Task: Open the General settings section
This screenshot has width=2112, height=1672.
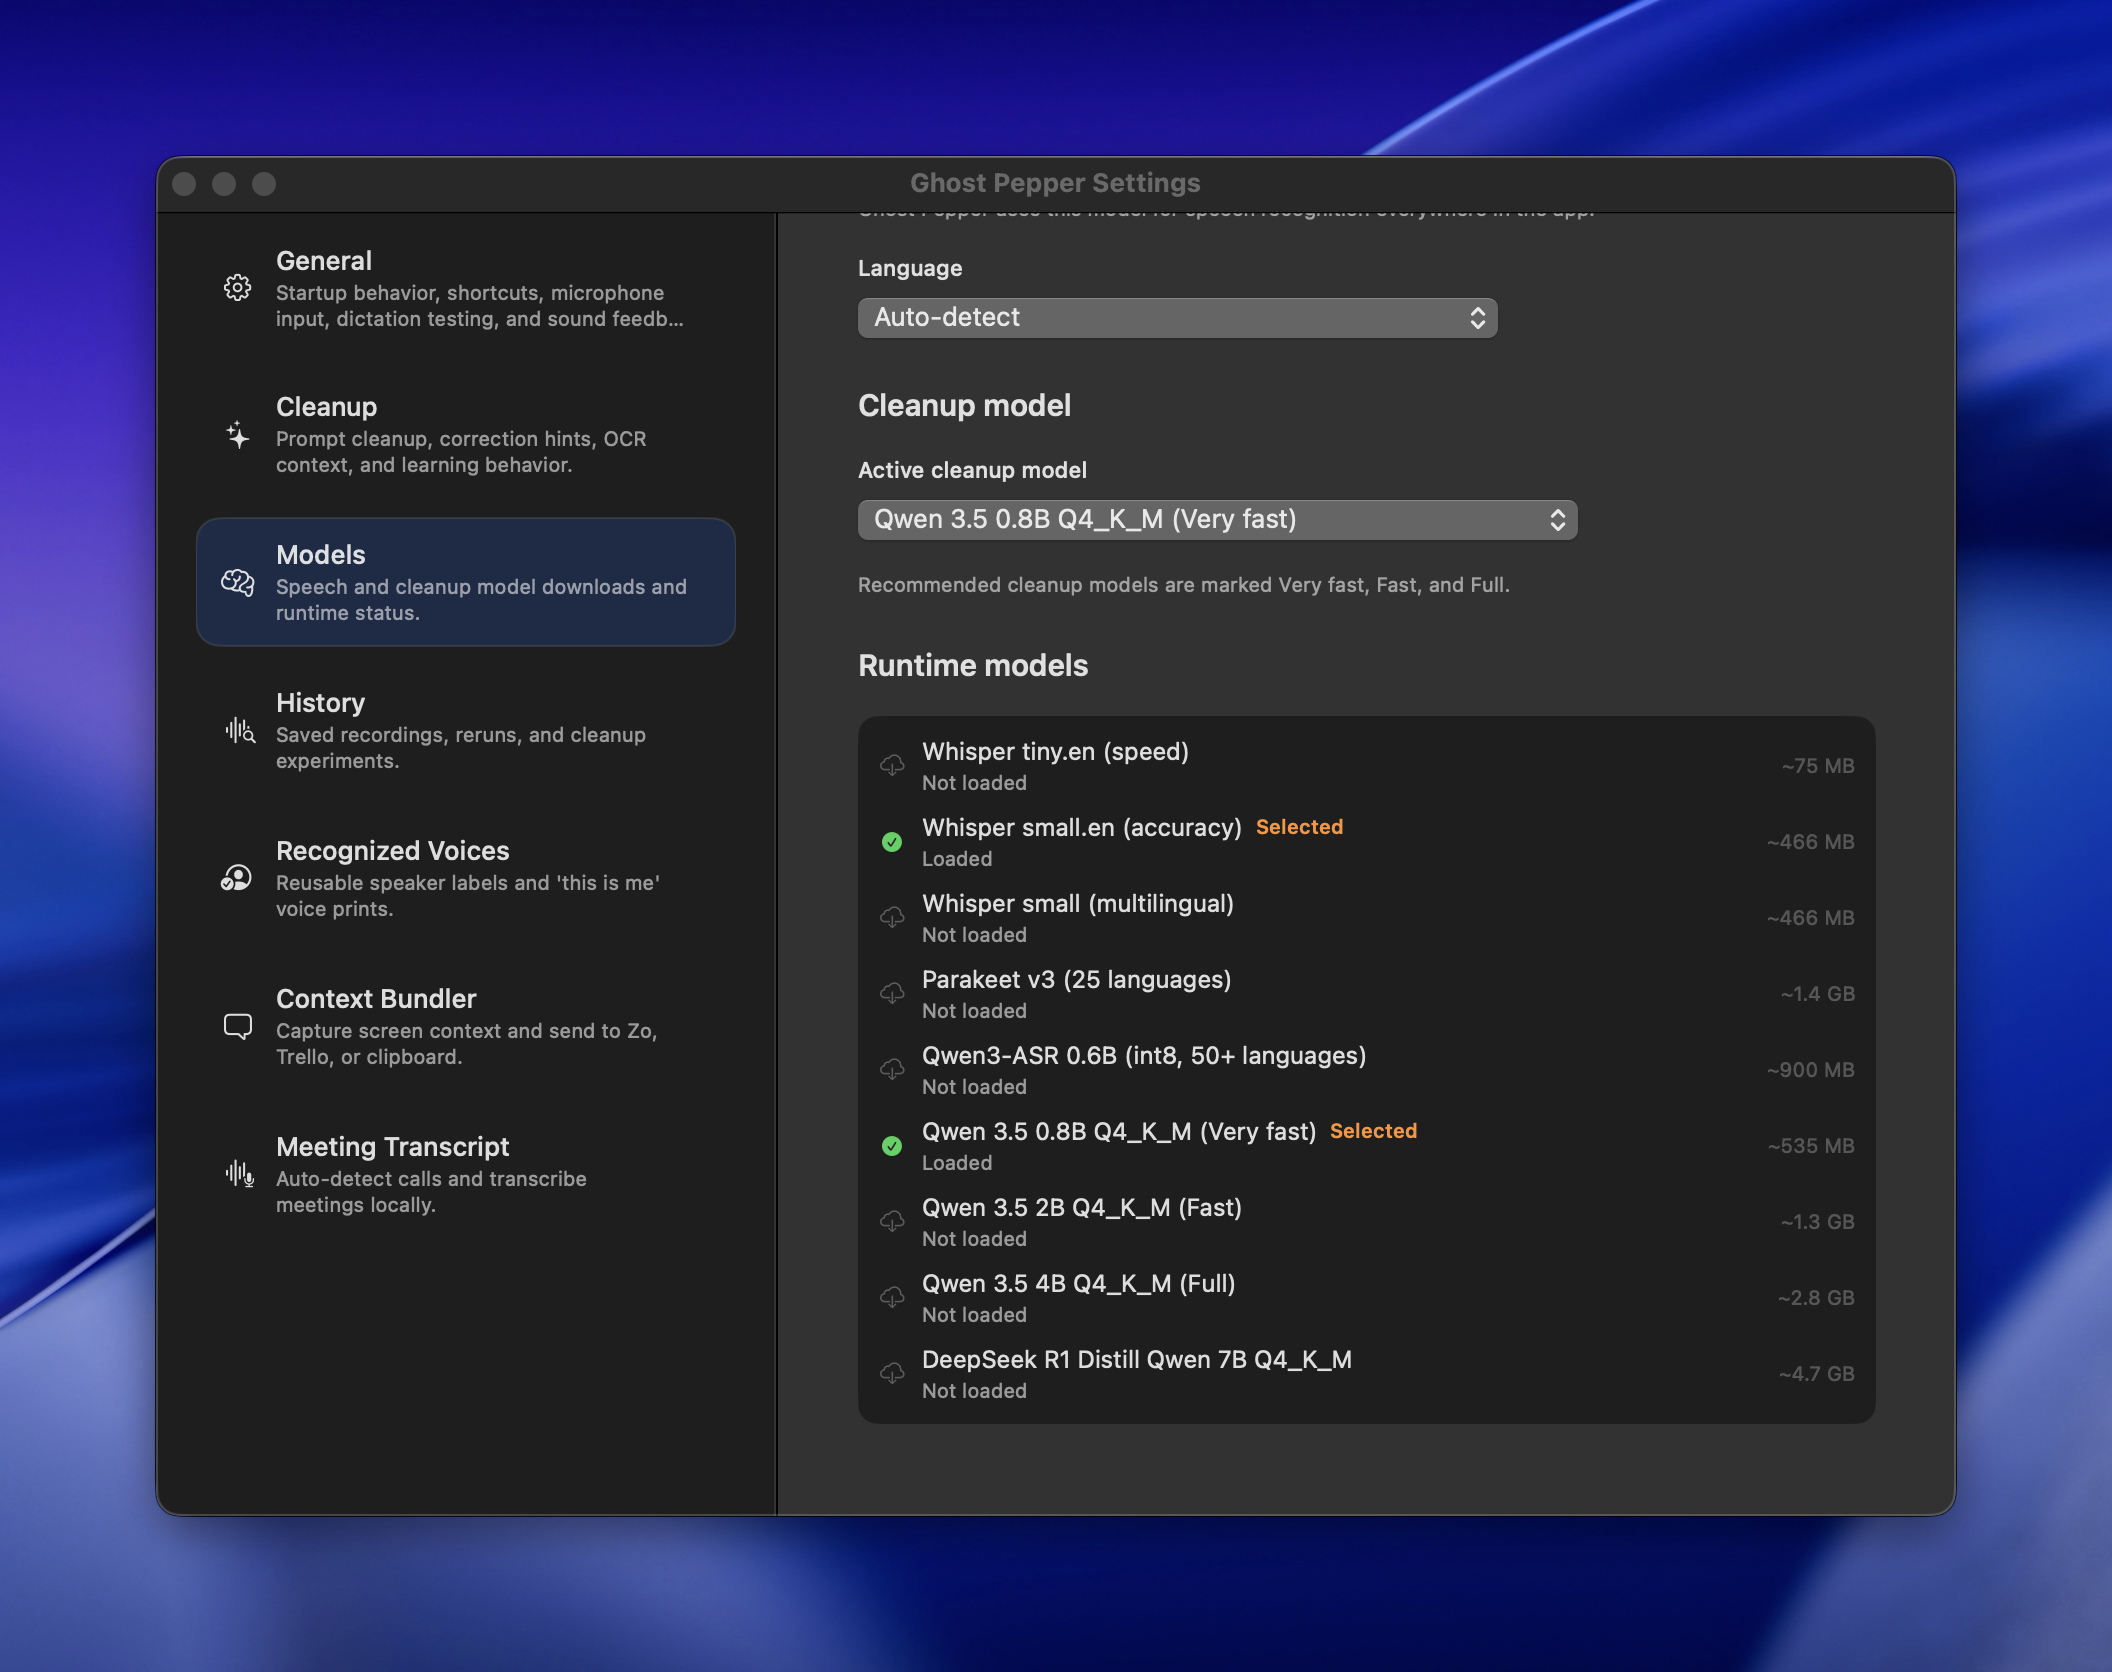Action: pos(466,288)
